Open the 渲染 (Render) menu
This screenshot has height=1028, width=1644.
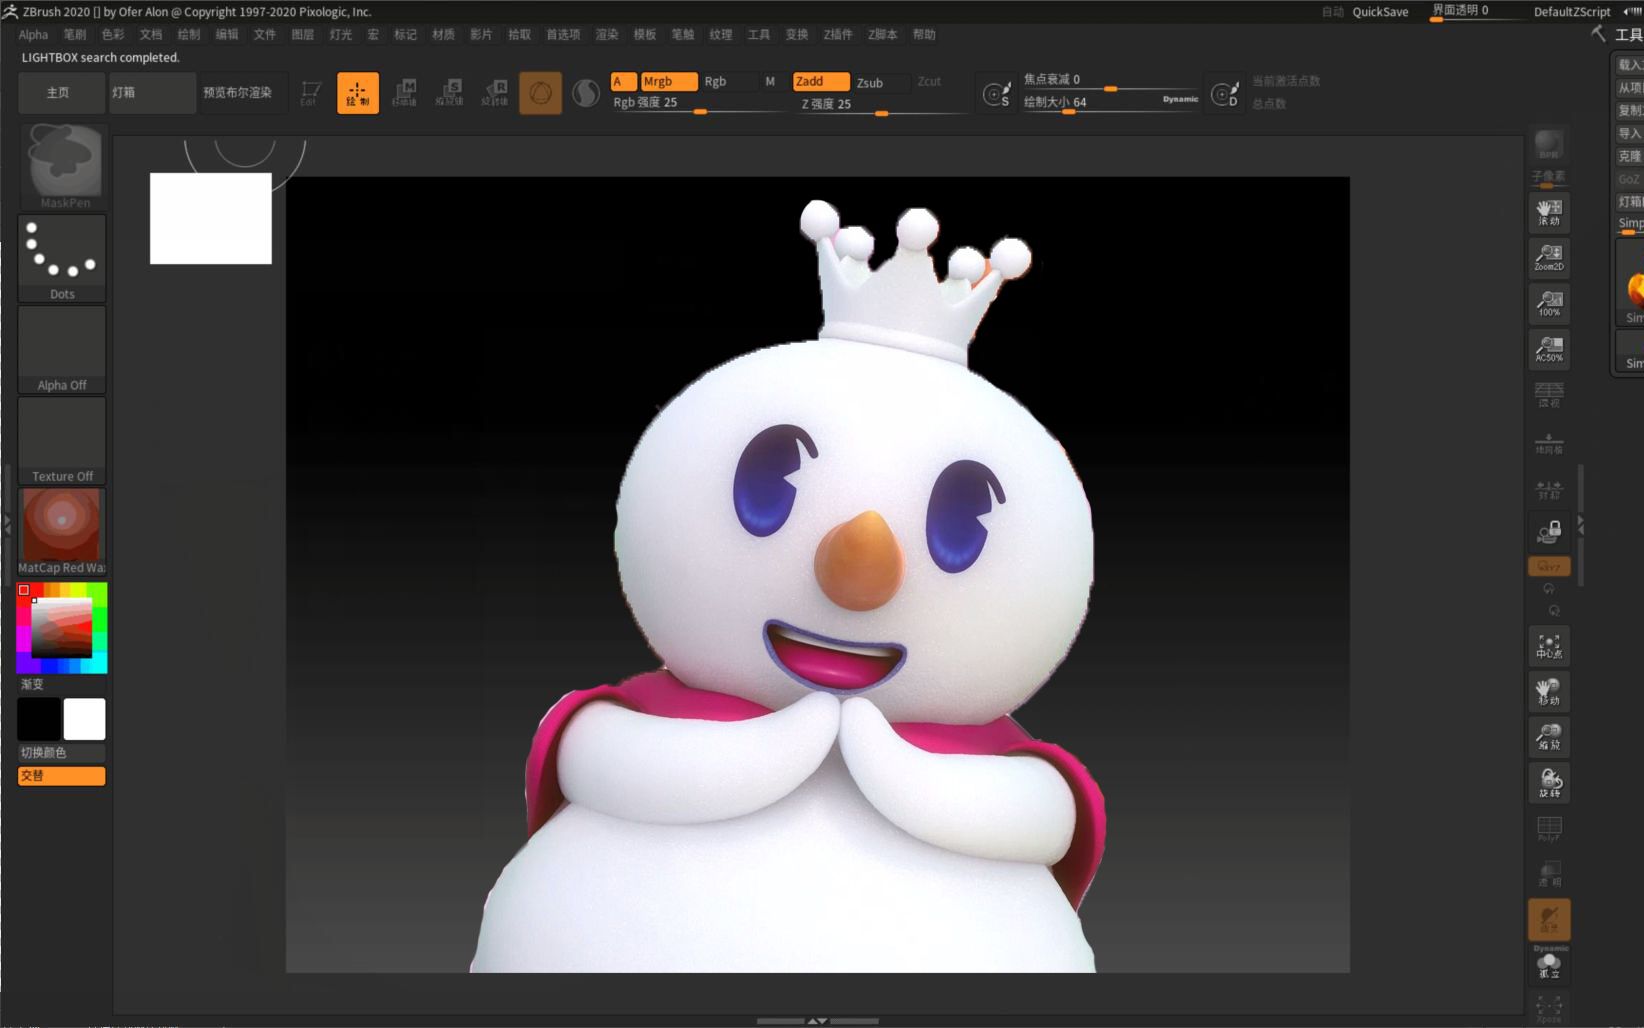pyautogui.click(x=607, y=34)
